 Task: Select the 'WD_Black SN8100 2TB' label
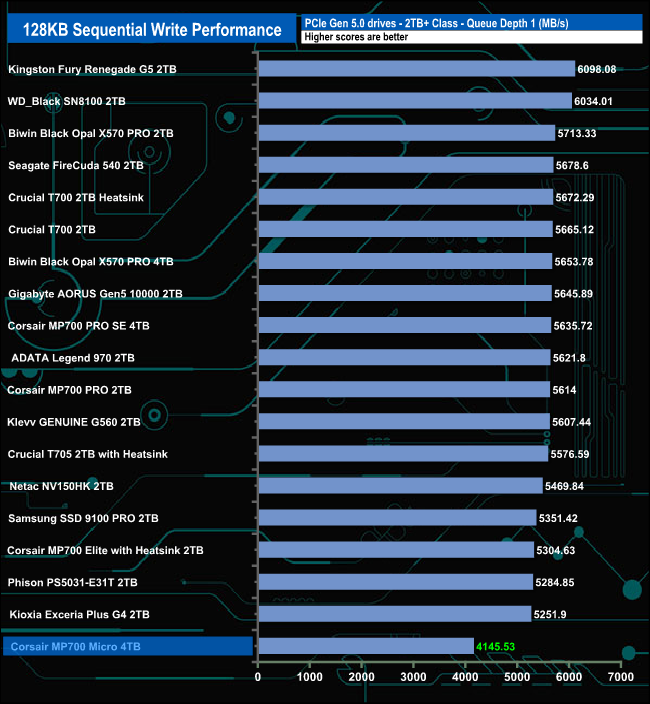point(66,101)
